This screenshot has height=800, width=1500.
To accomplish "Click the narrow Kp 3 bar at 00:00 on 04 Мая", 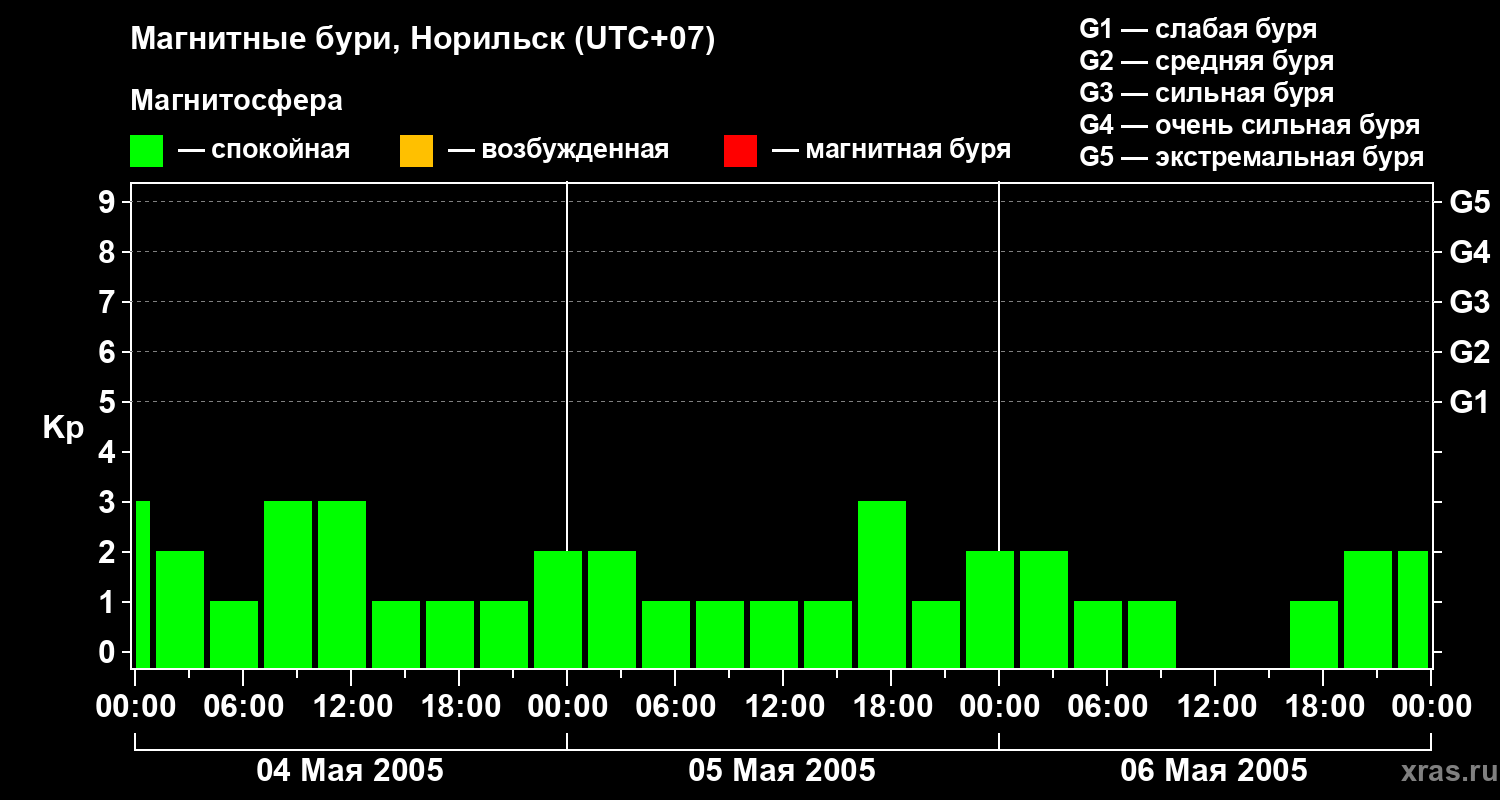I will tap(142, 584).
